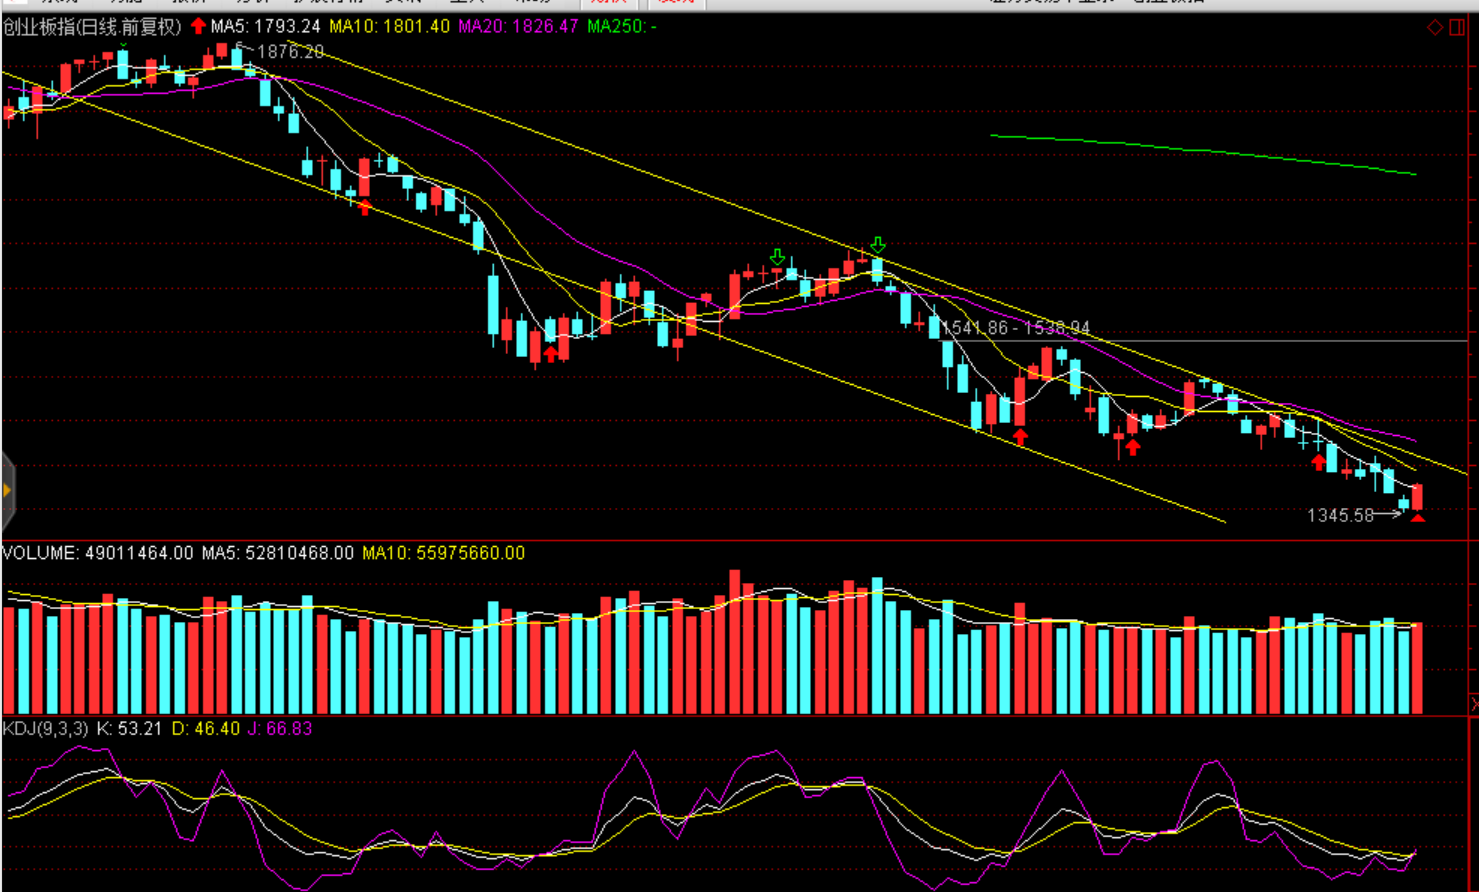
Task: Click the red X icon beside volume panel
Action: pyautogui.click(x=1473, y=705)
